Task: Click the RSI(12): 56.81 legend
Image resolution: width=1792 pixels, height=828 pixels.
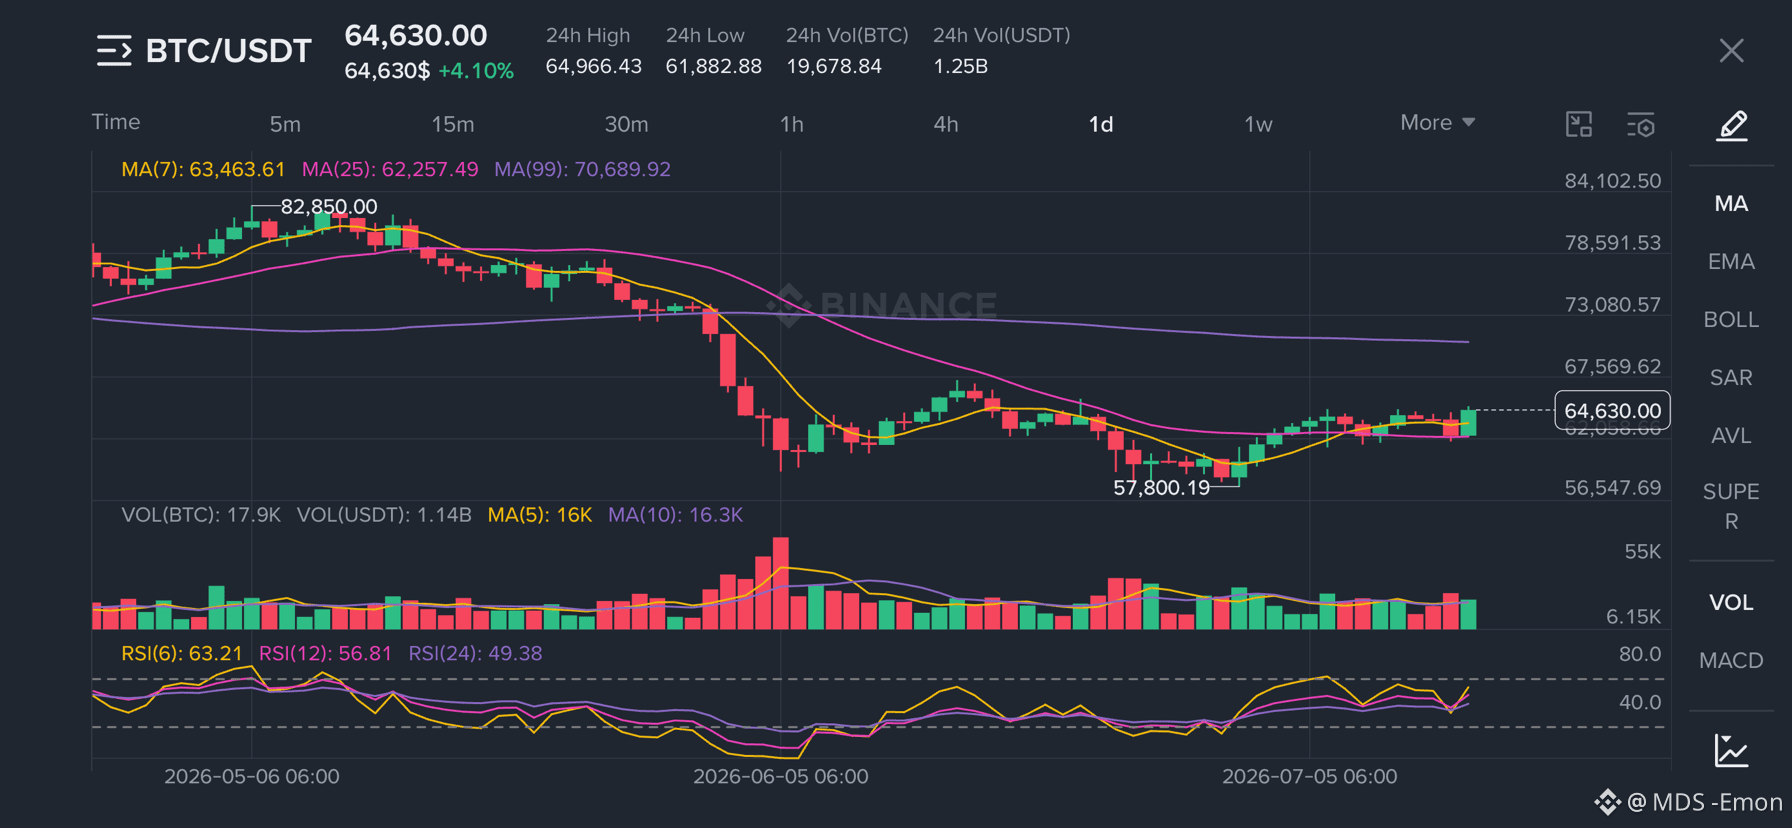Action: (325, 653)
